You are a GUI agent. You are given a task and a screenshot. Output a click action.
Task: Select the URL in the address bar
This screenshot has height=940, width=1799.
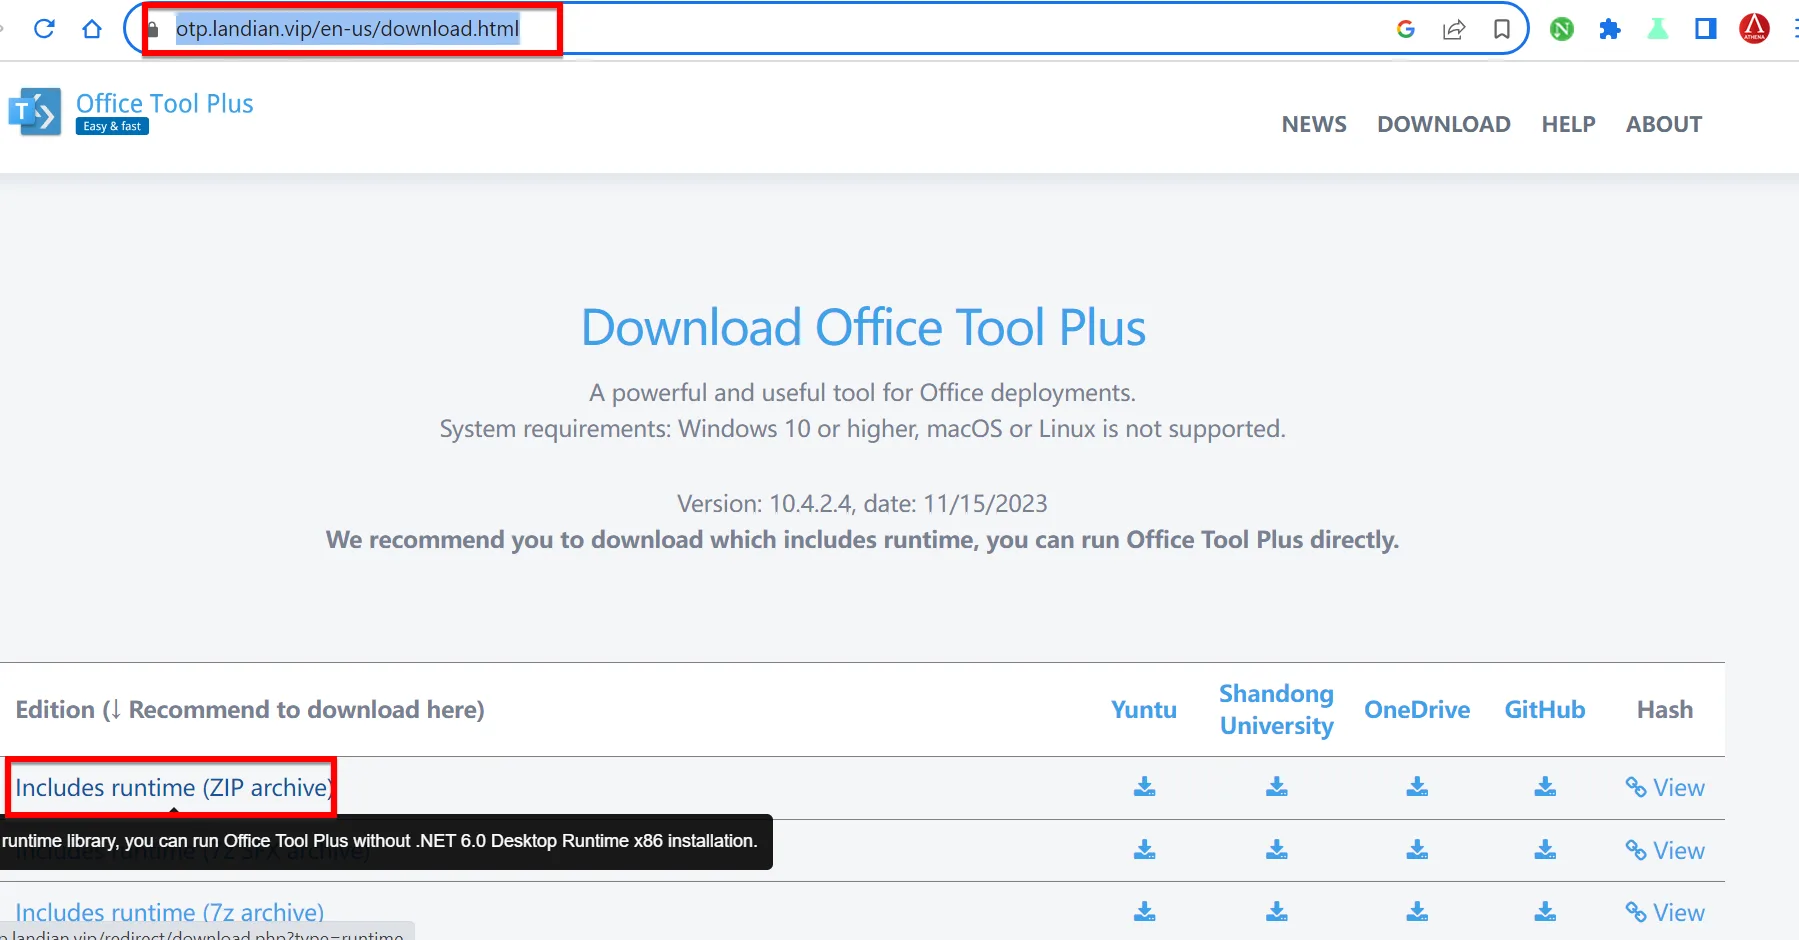coord(347,29)
